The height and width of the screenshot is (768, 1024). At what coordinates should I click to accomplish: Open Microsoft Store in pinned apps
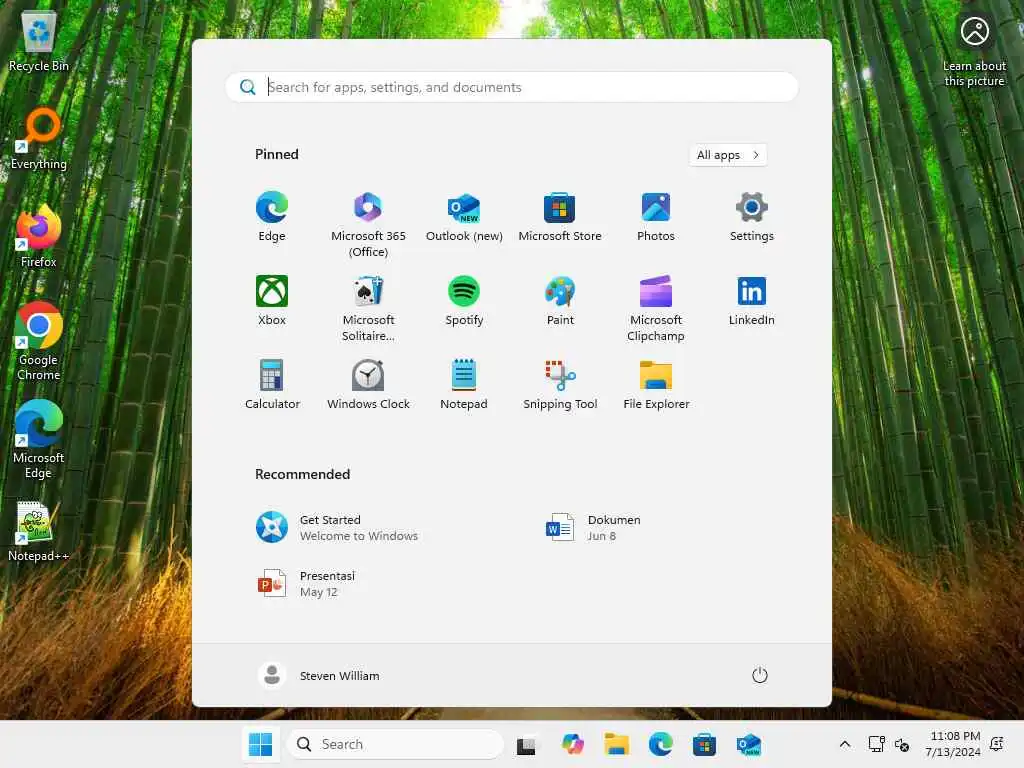coord(560,217)
